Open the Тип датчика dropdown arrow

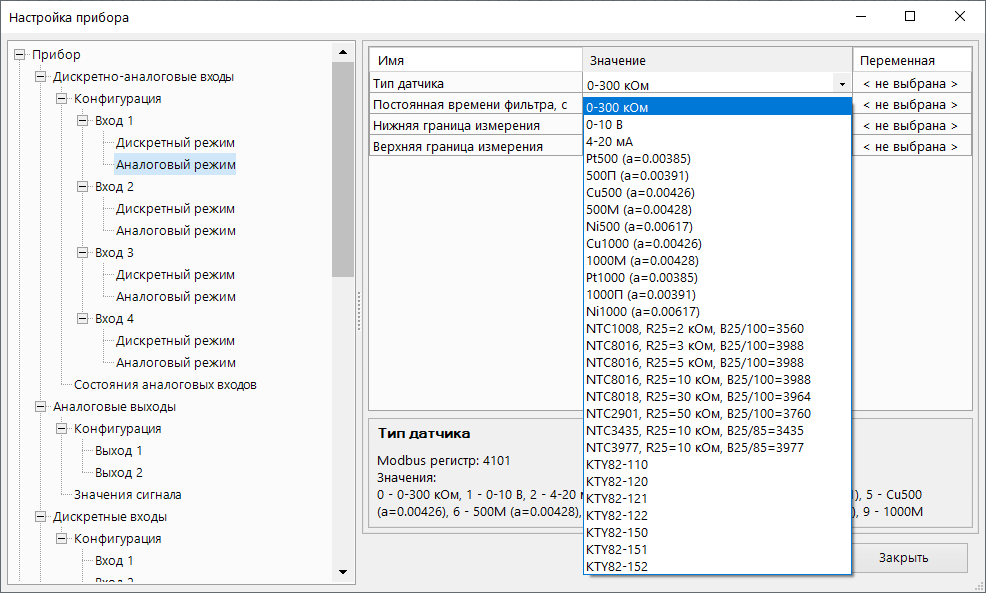(x=842, y=85)
